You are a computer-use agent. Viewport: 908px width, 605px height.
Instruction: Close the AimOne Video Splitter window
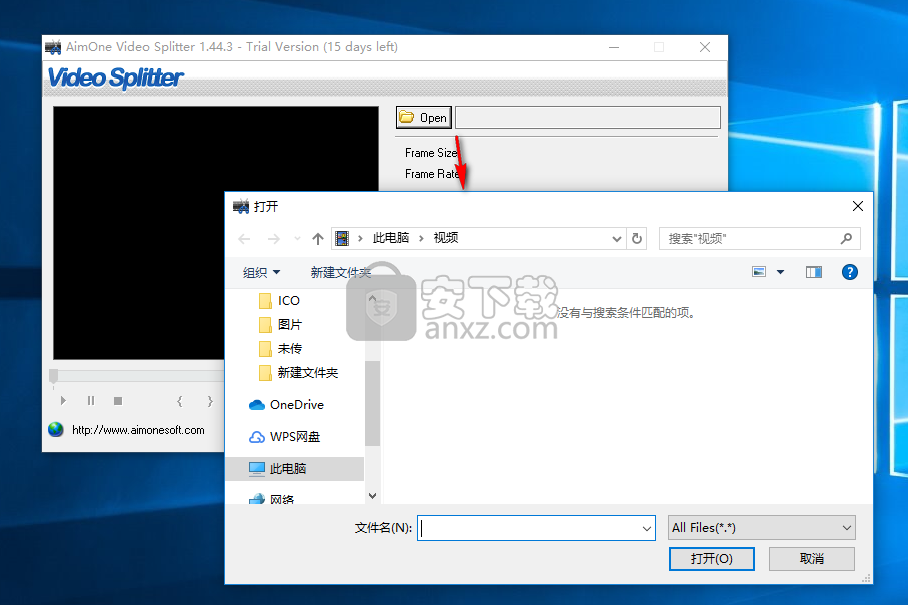click(705, 47)
